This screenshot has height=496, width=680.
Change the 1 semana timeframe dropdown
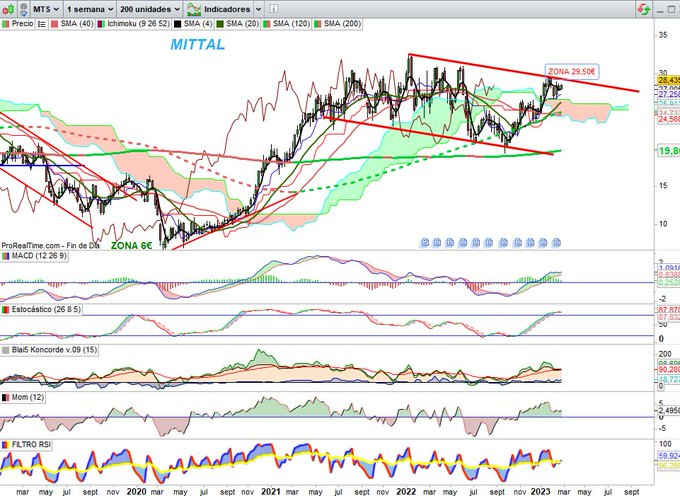[x=90, y=9]
